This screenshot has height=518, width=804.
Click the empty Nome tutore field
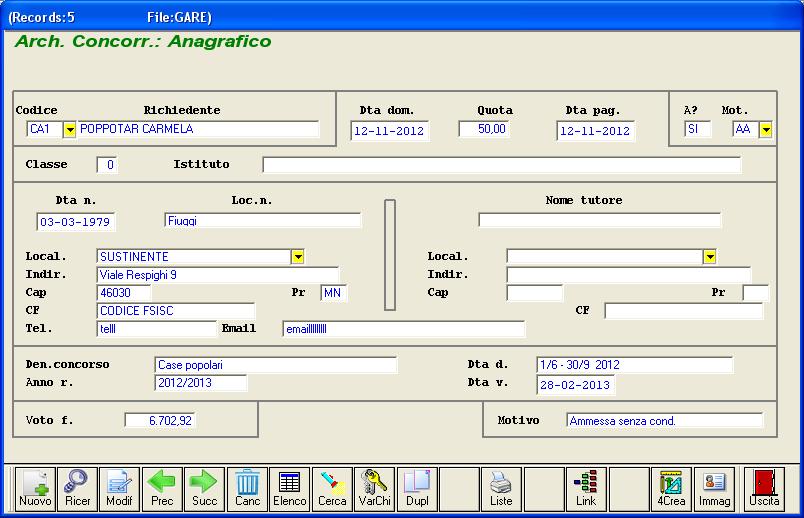(x=599, y=220)
